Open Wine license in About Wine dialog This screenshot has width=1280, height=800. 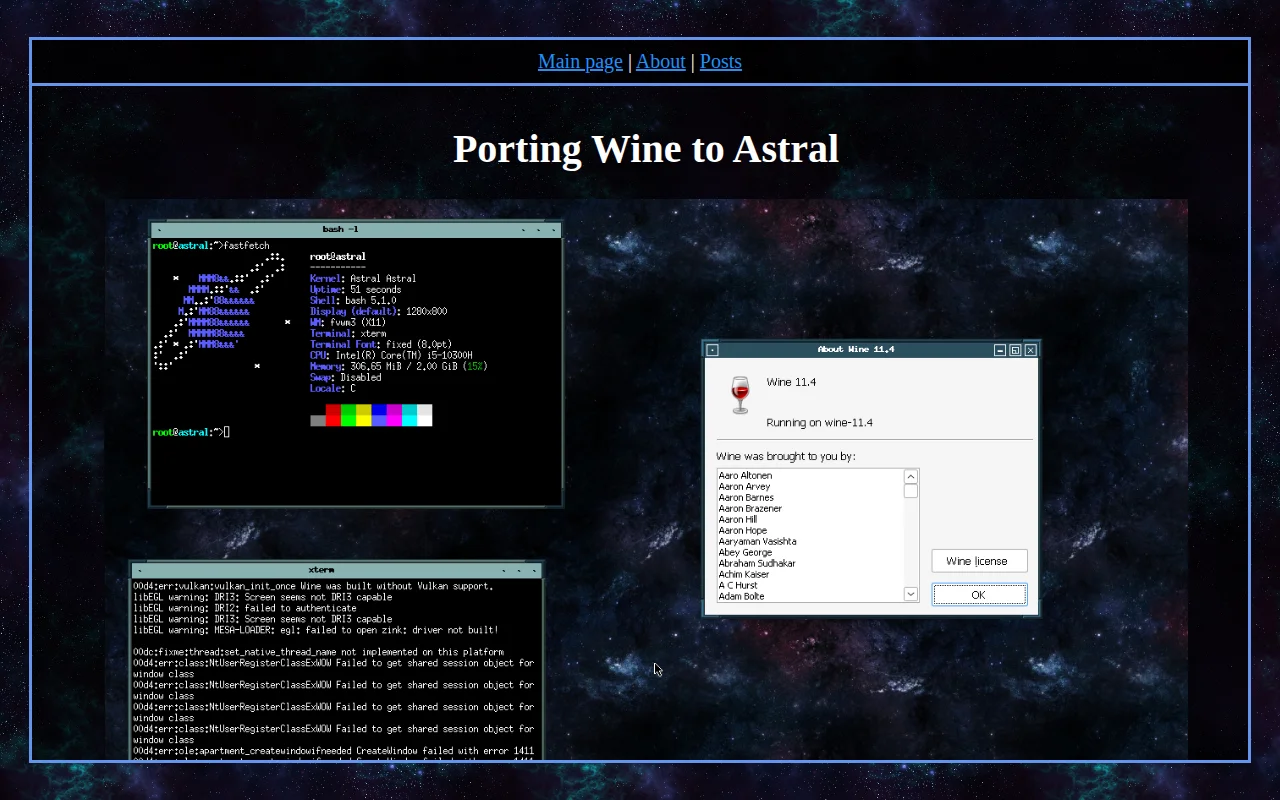pyautogui.click(x=979, y=561)
